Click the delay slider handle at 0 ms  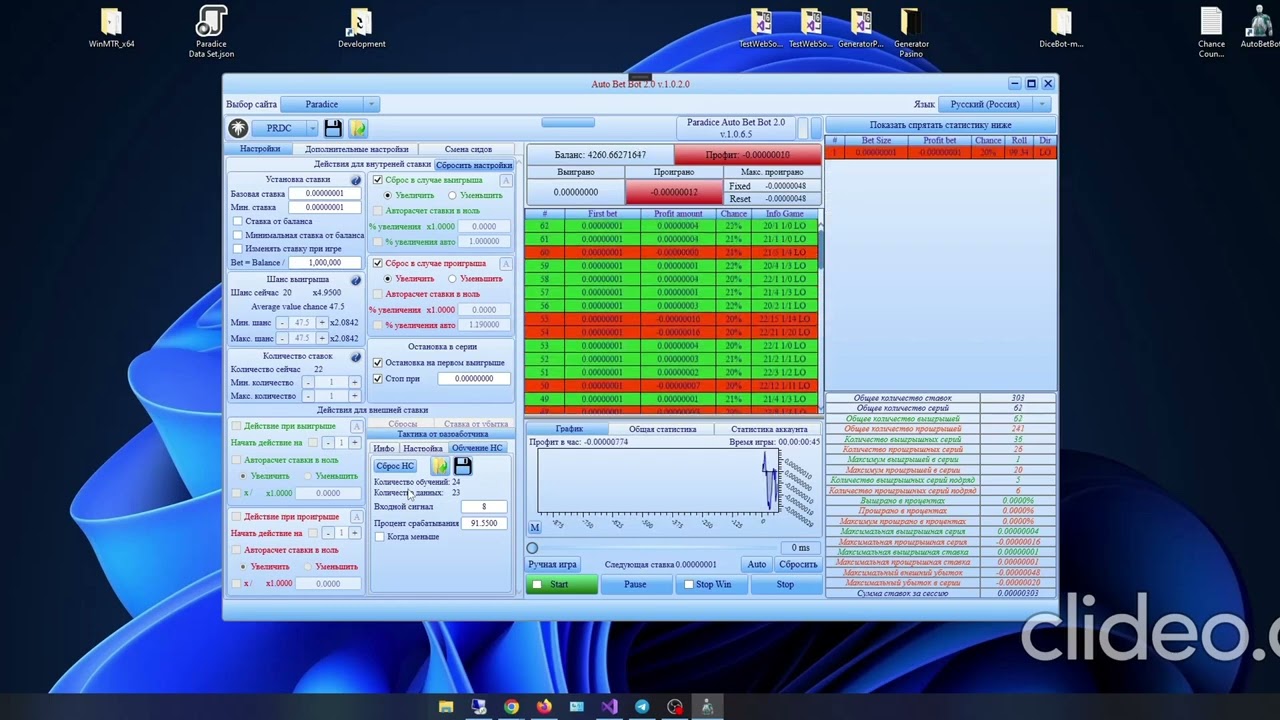click(x=532, y=547)
